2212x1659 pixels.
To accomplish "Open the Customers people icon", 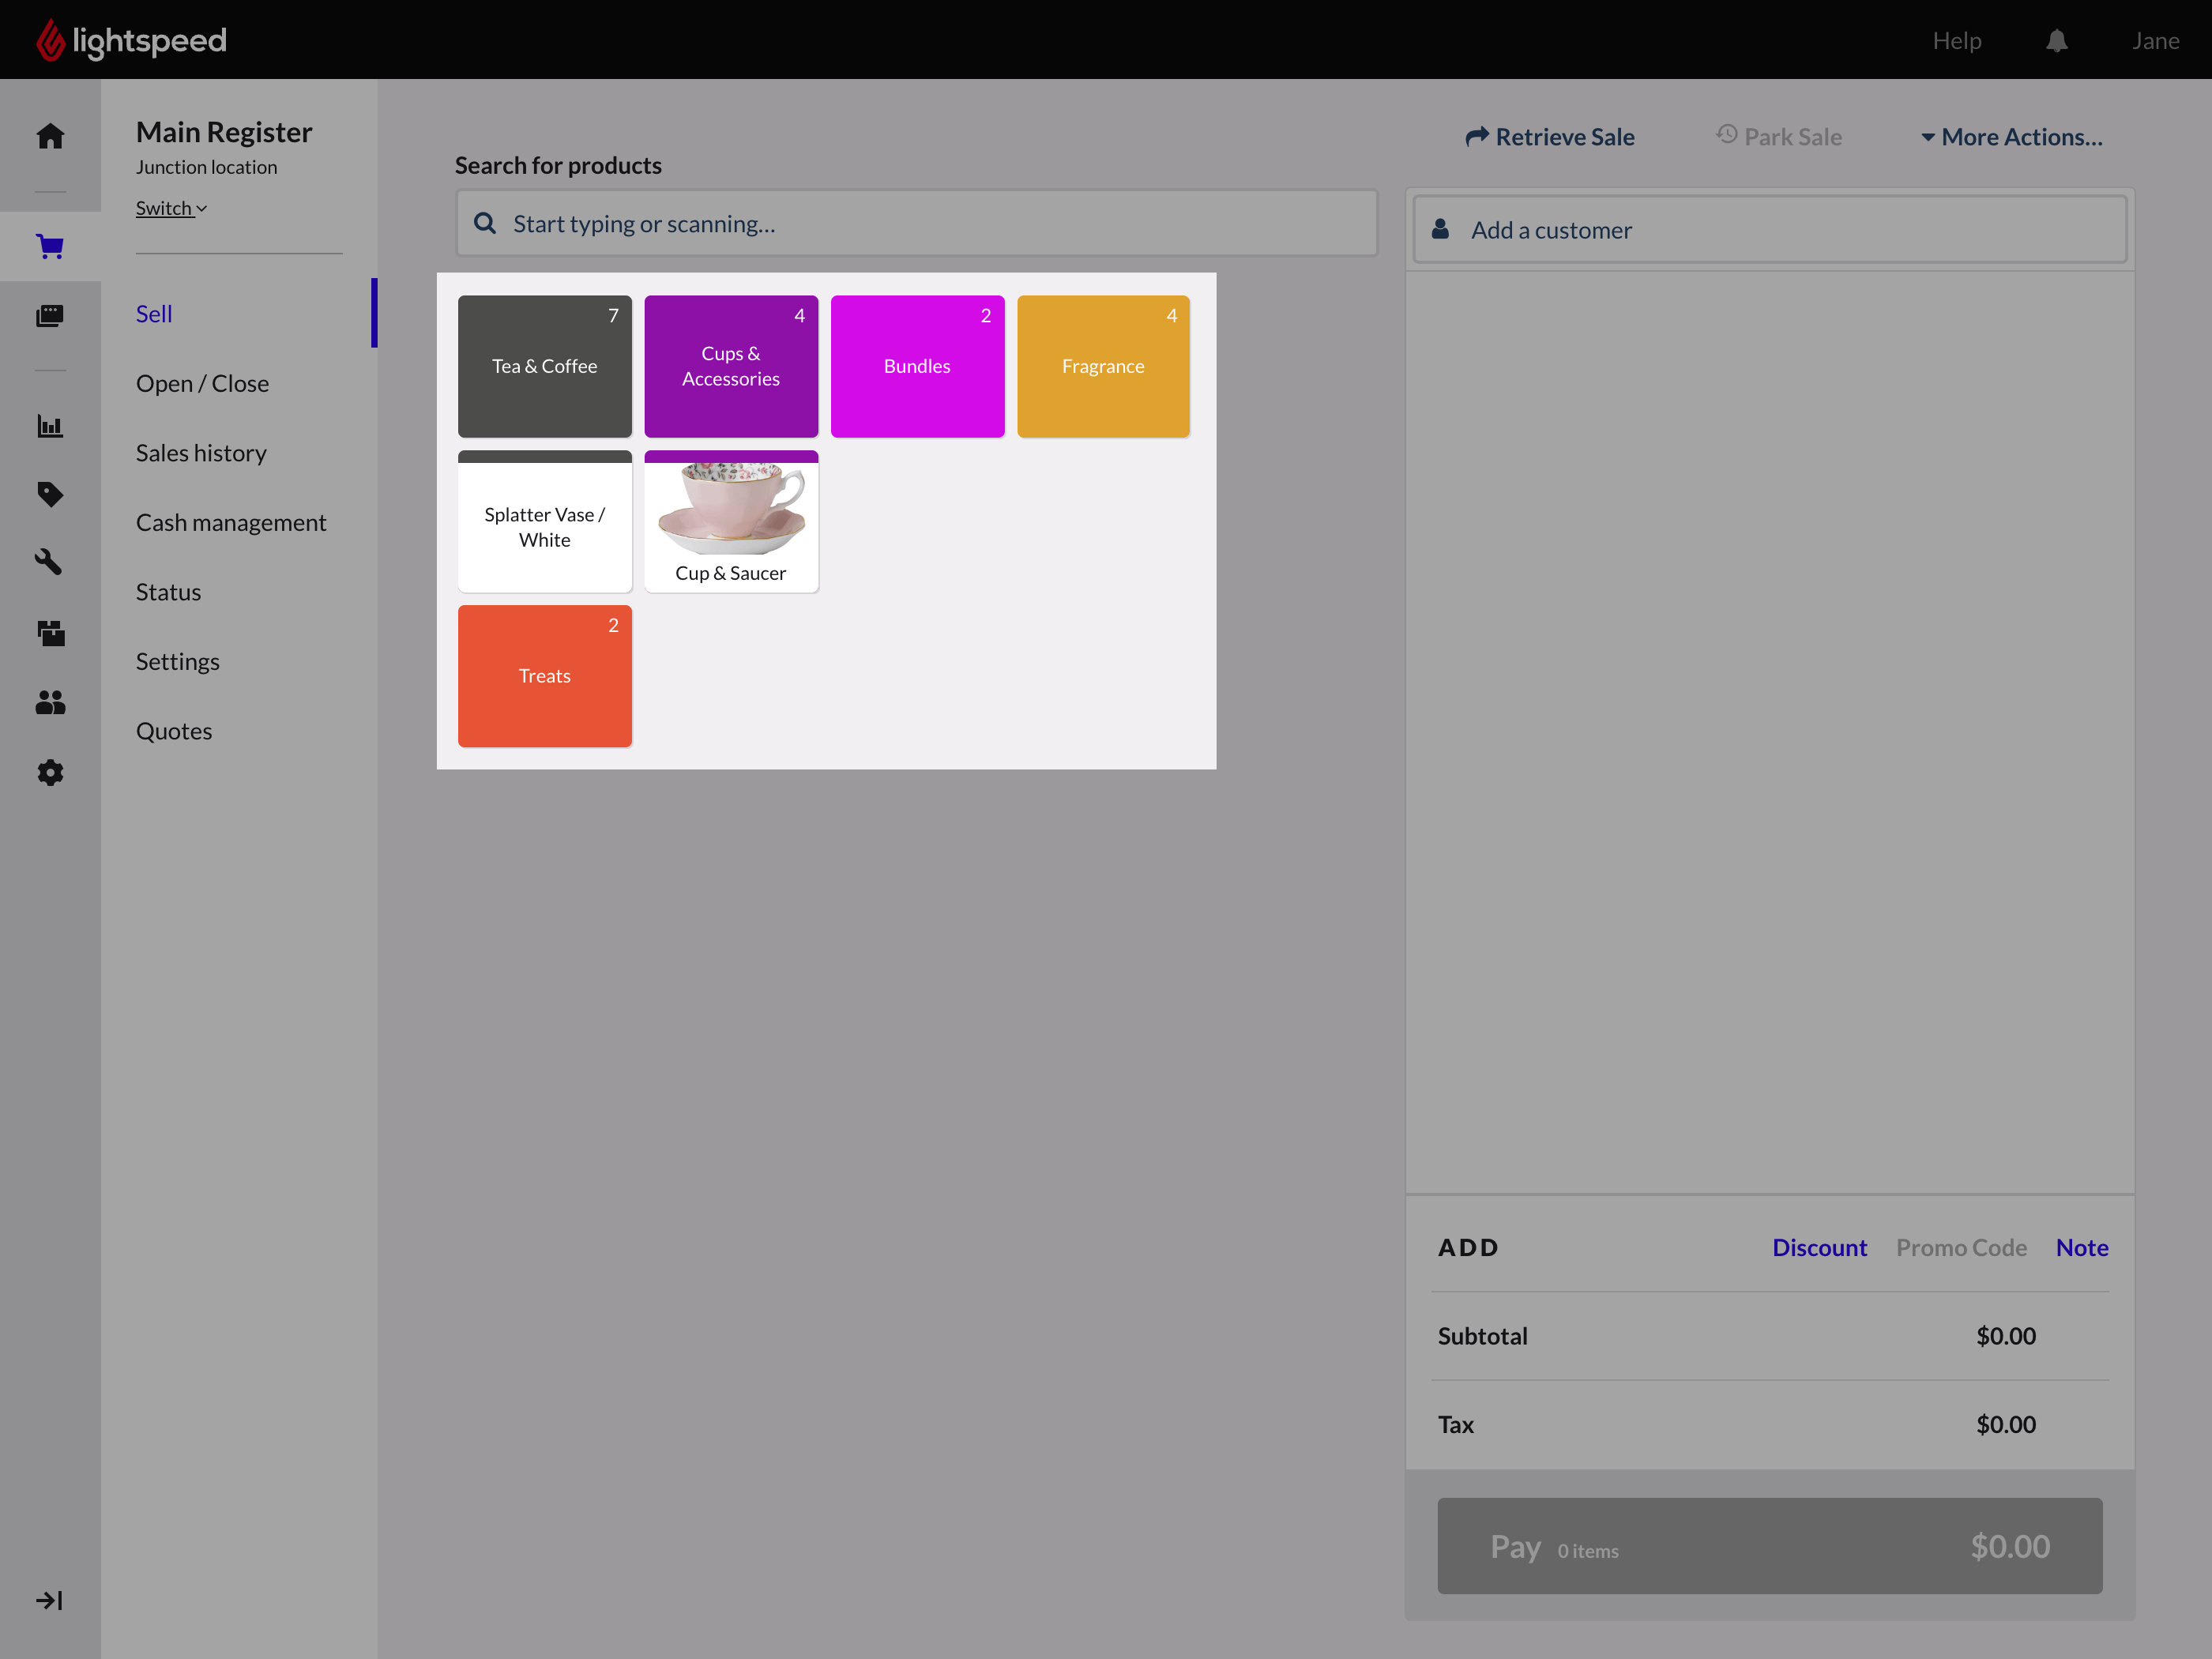I will click(x=50, y=703).
